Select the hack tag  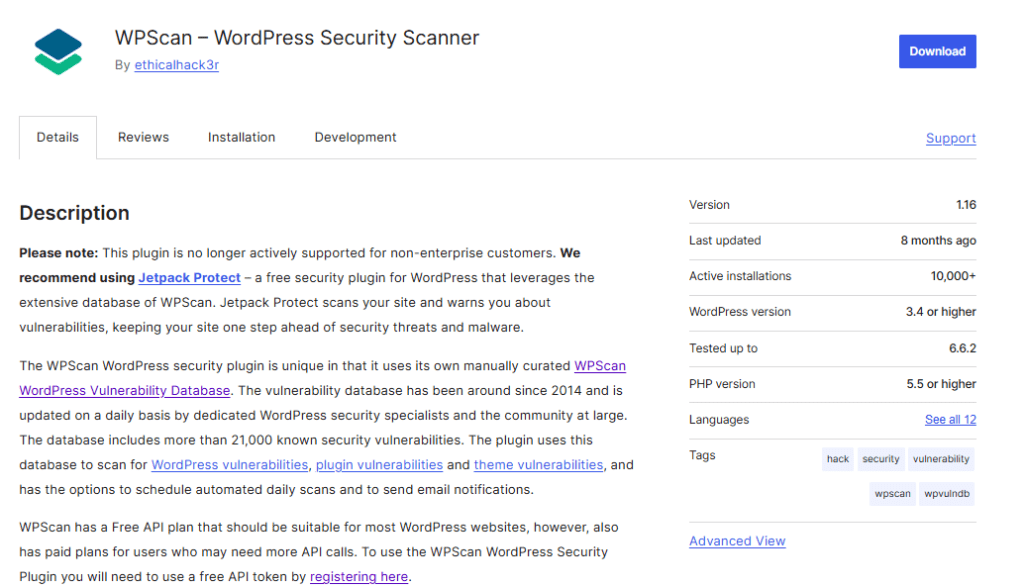[838, 459]
